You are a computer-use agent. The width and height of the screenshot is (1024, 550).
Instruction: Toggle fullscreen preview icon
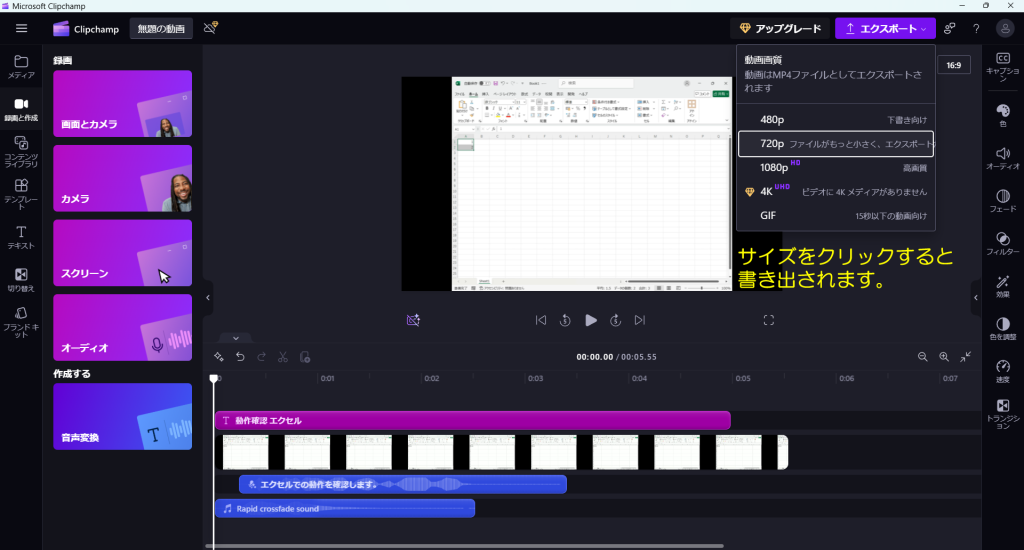[x=769, y=320]
